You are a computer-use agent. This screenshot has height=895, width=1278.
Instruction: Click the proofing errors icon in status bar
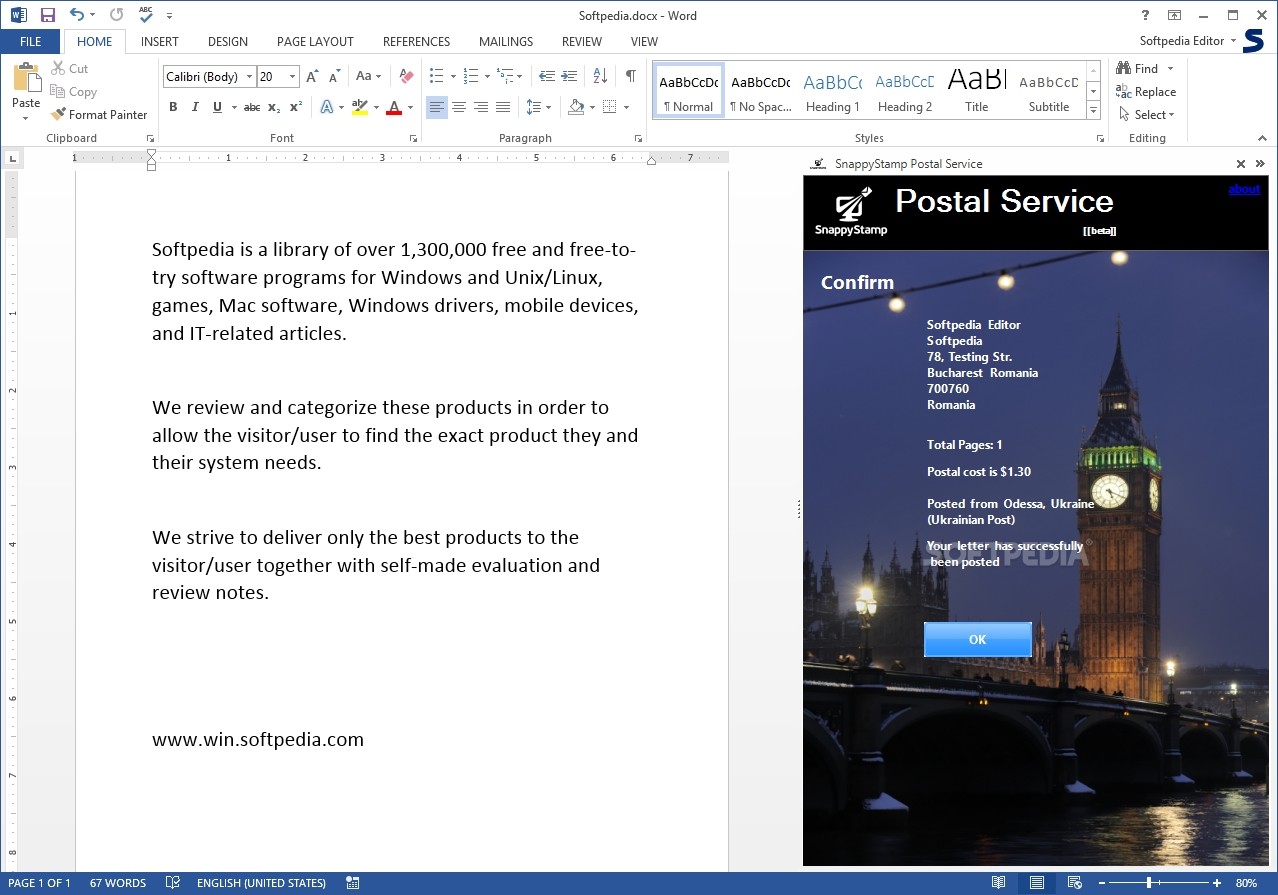[x=173, y=883]
